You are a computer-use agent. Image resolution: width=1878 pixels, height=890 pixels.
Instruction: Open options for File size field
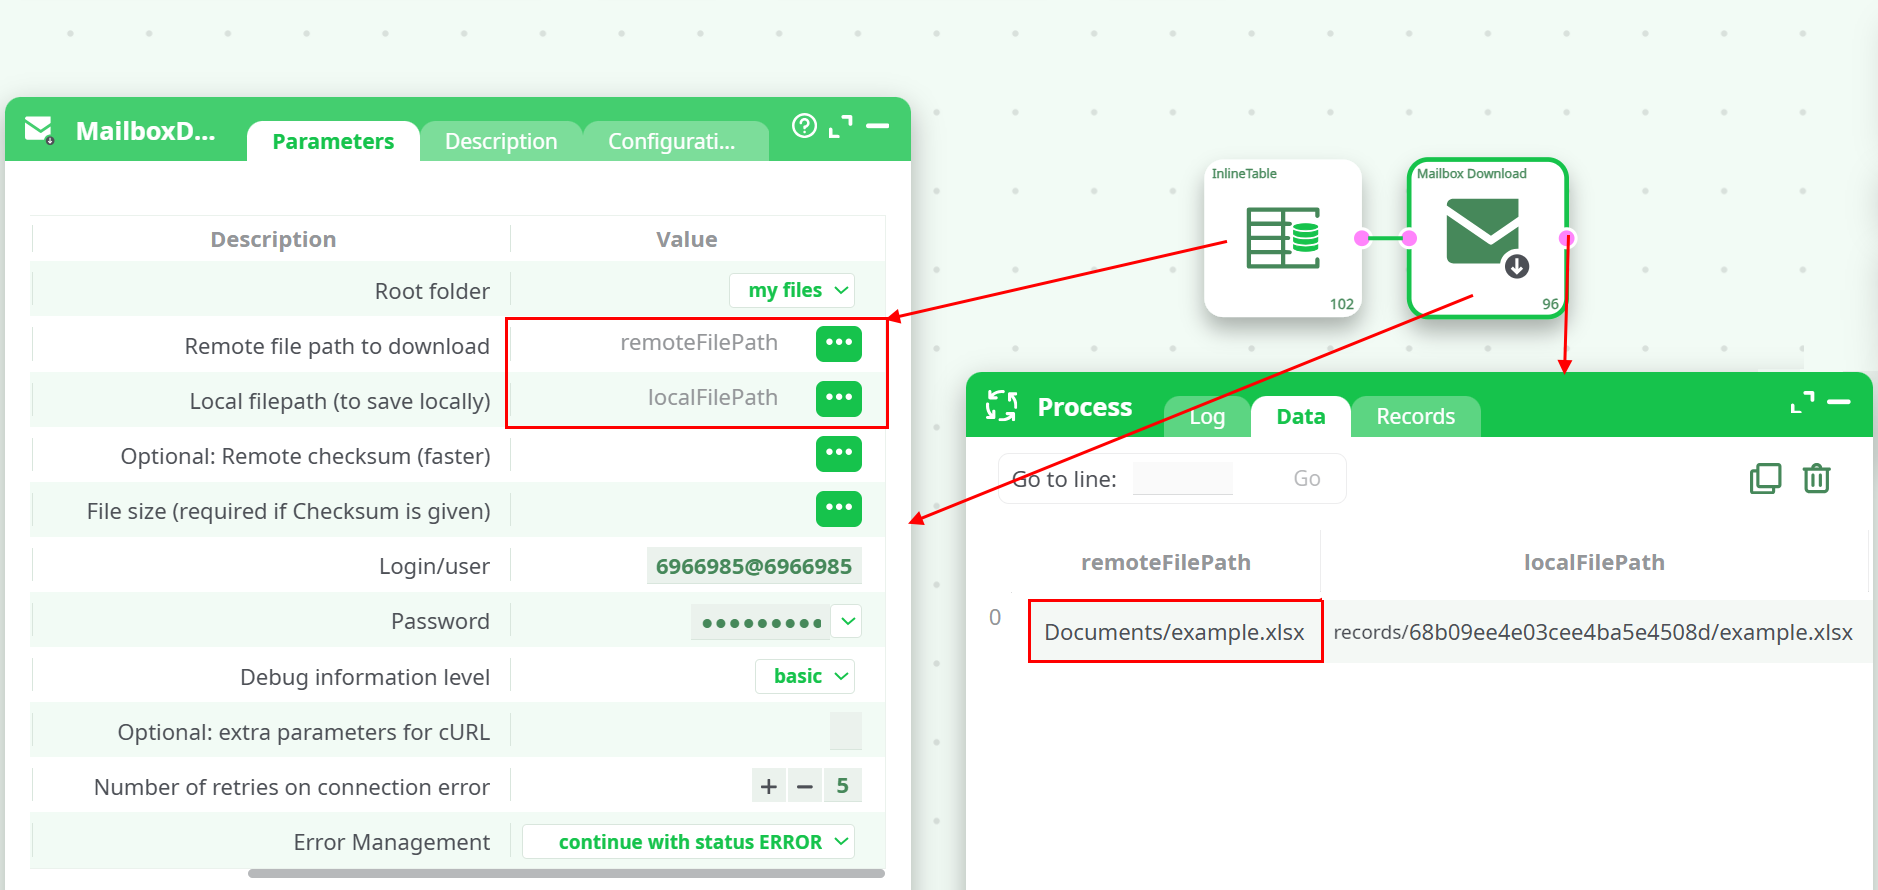(x=838, y=508)
